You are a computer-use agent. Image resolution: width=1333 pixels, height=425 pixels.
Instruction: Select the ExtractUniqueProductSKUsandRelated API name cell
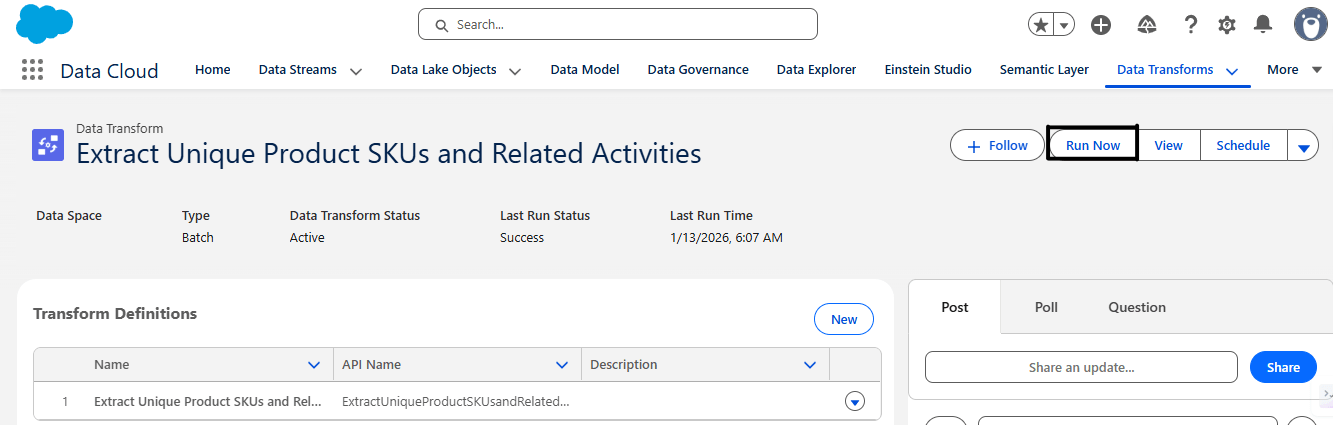[x=456, y=401]
